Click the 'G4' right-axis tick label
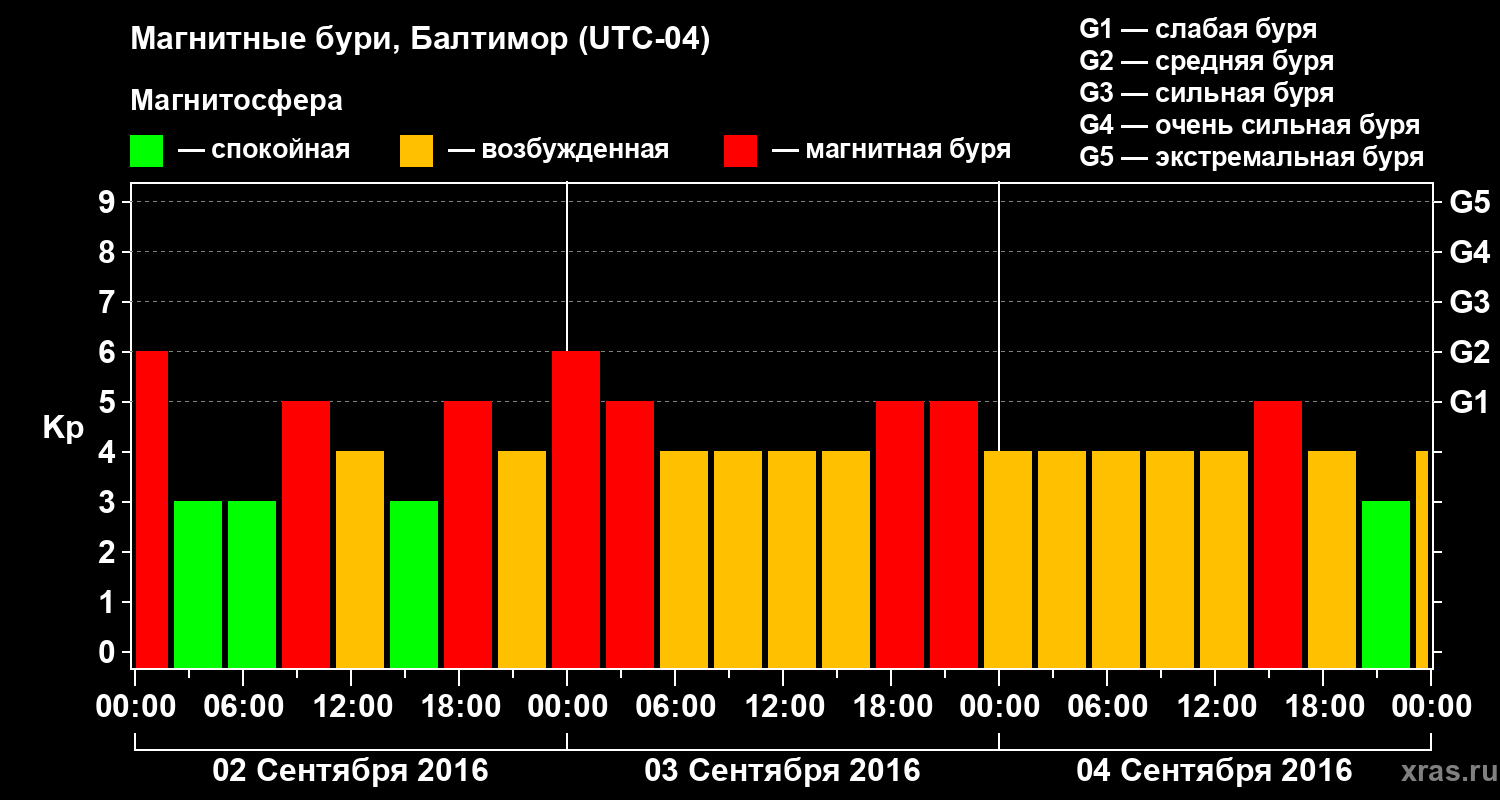This screenshot has width=1500, height=800. [1469, 252]
